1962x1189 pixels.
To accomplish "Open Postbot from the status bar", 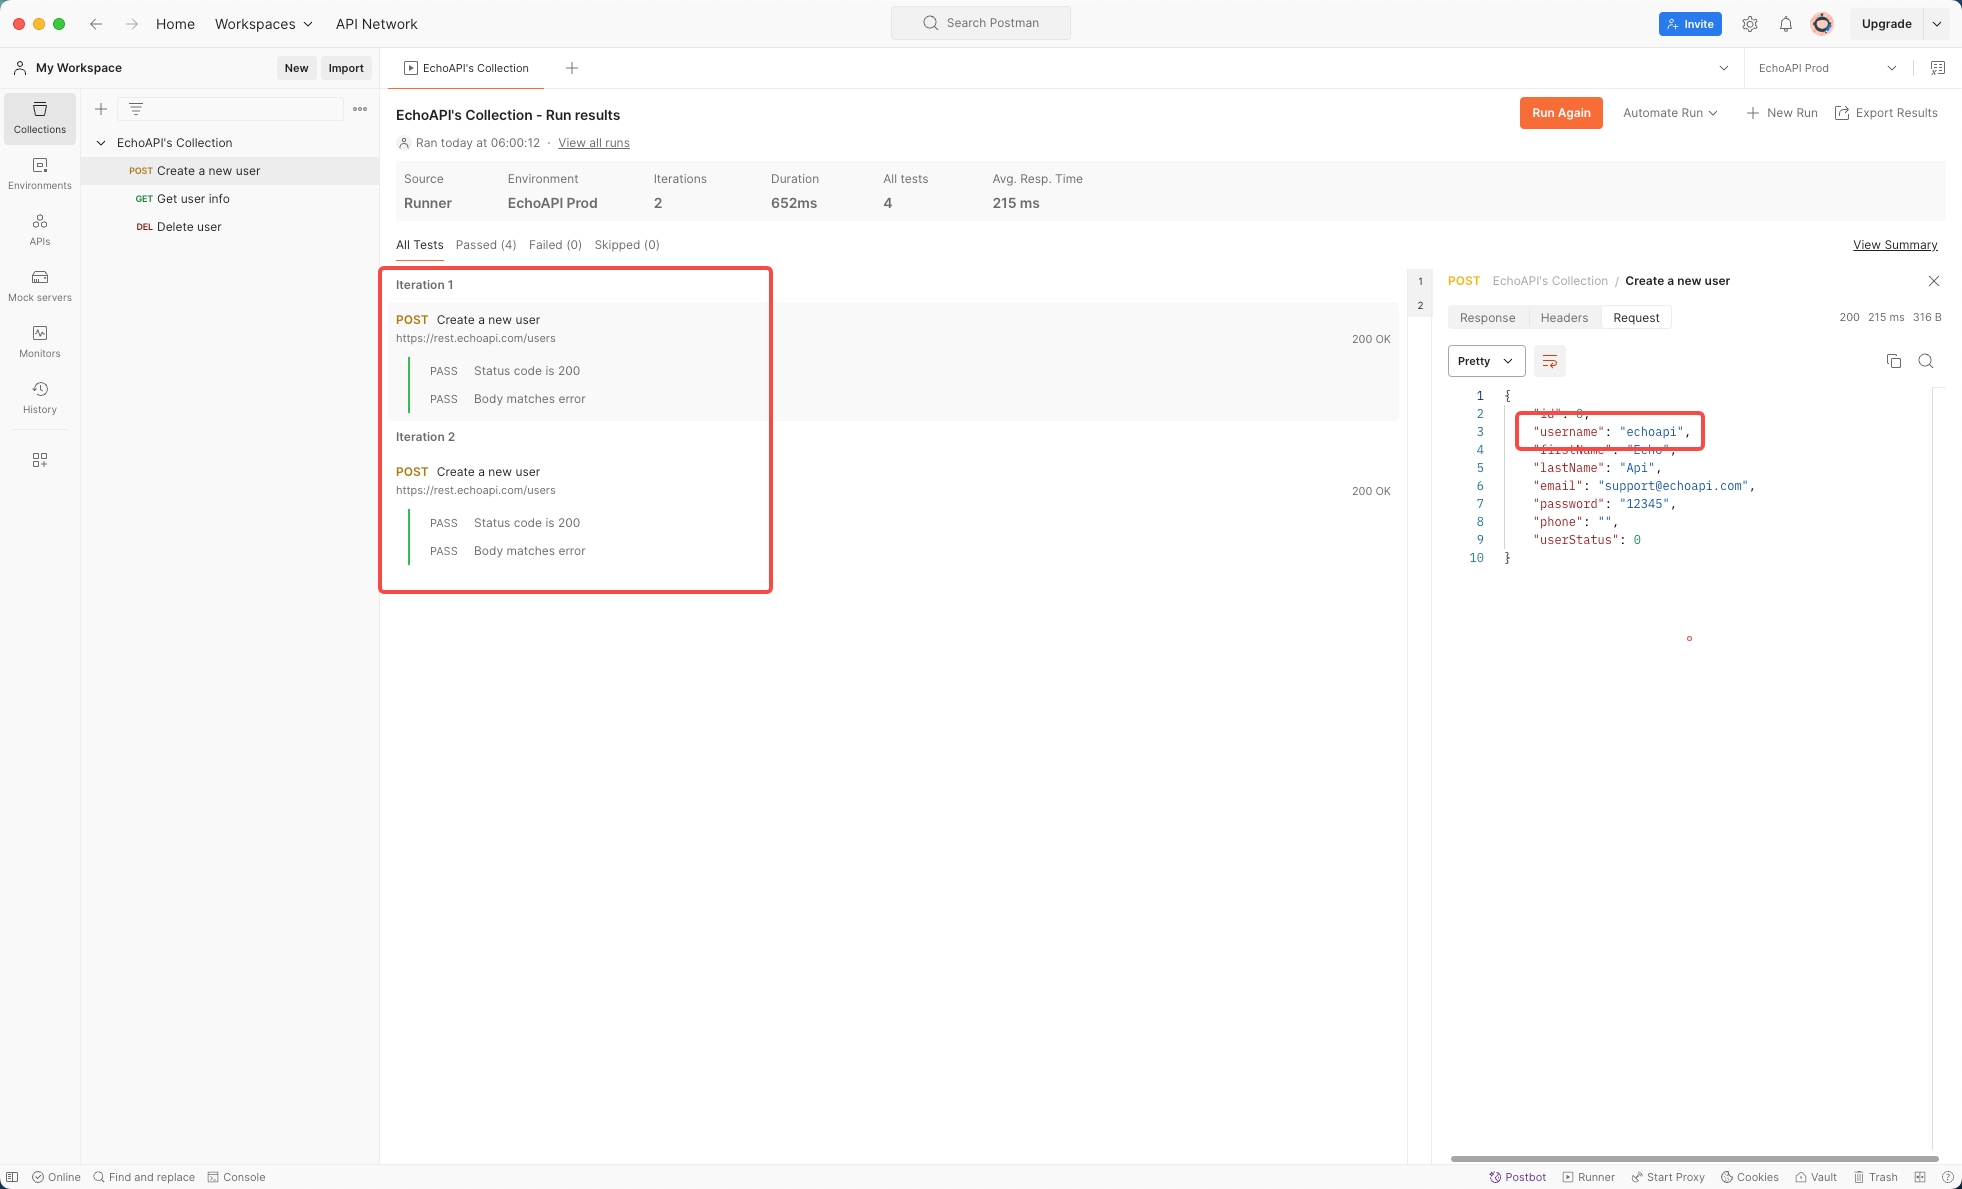I will (1518, 1177).
